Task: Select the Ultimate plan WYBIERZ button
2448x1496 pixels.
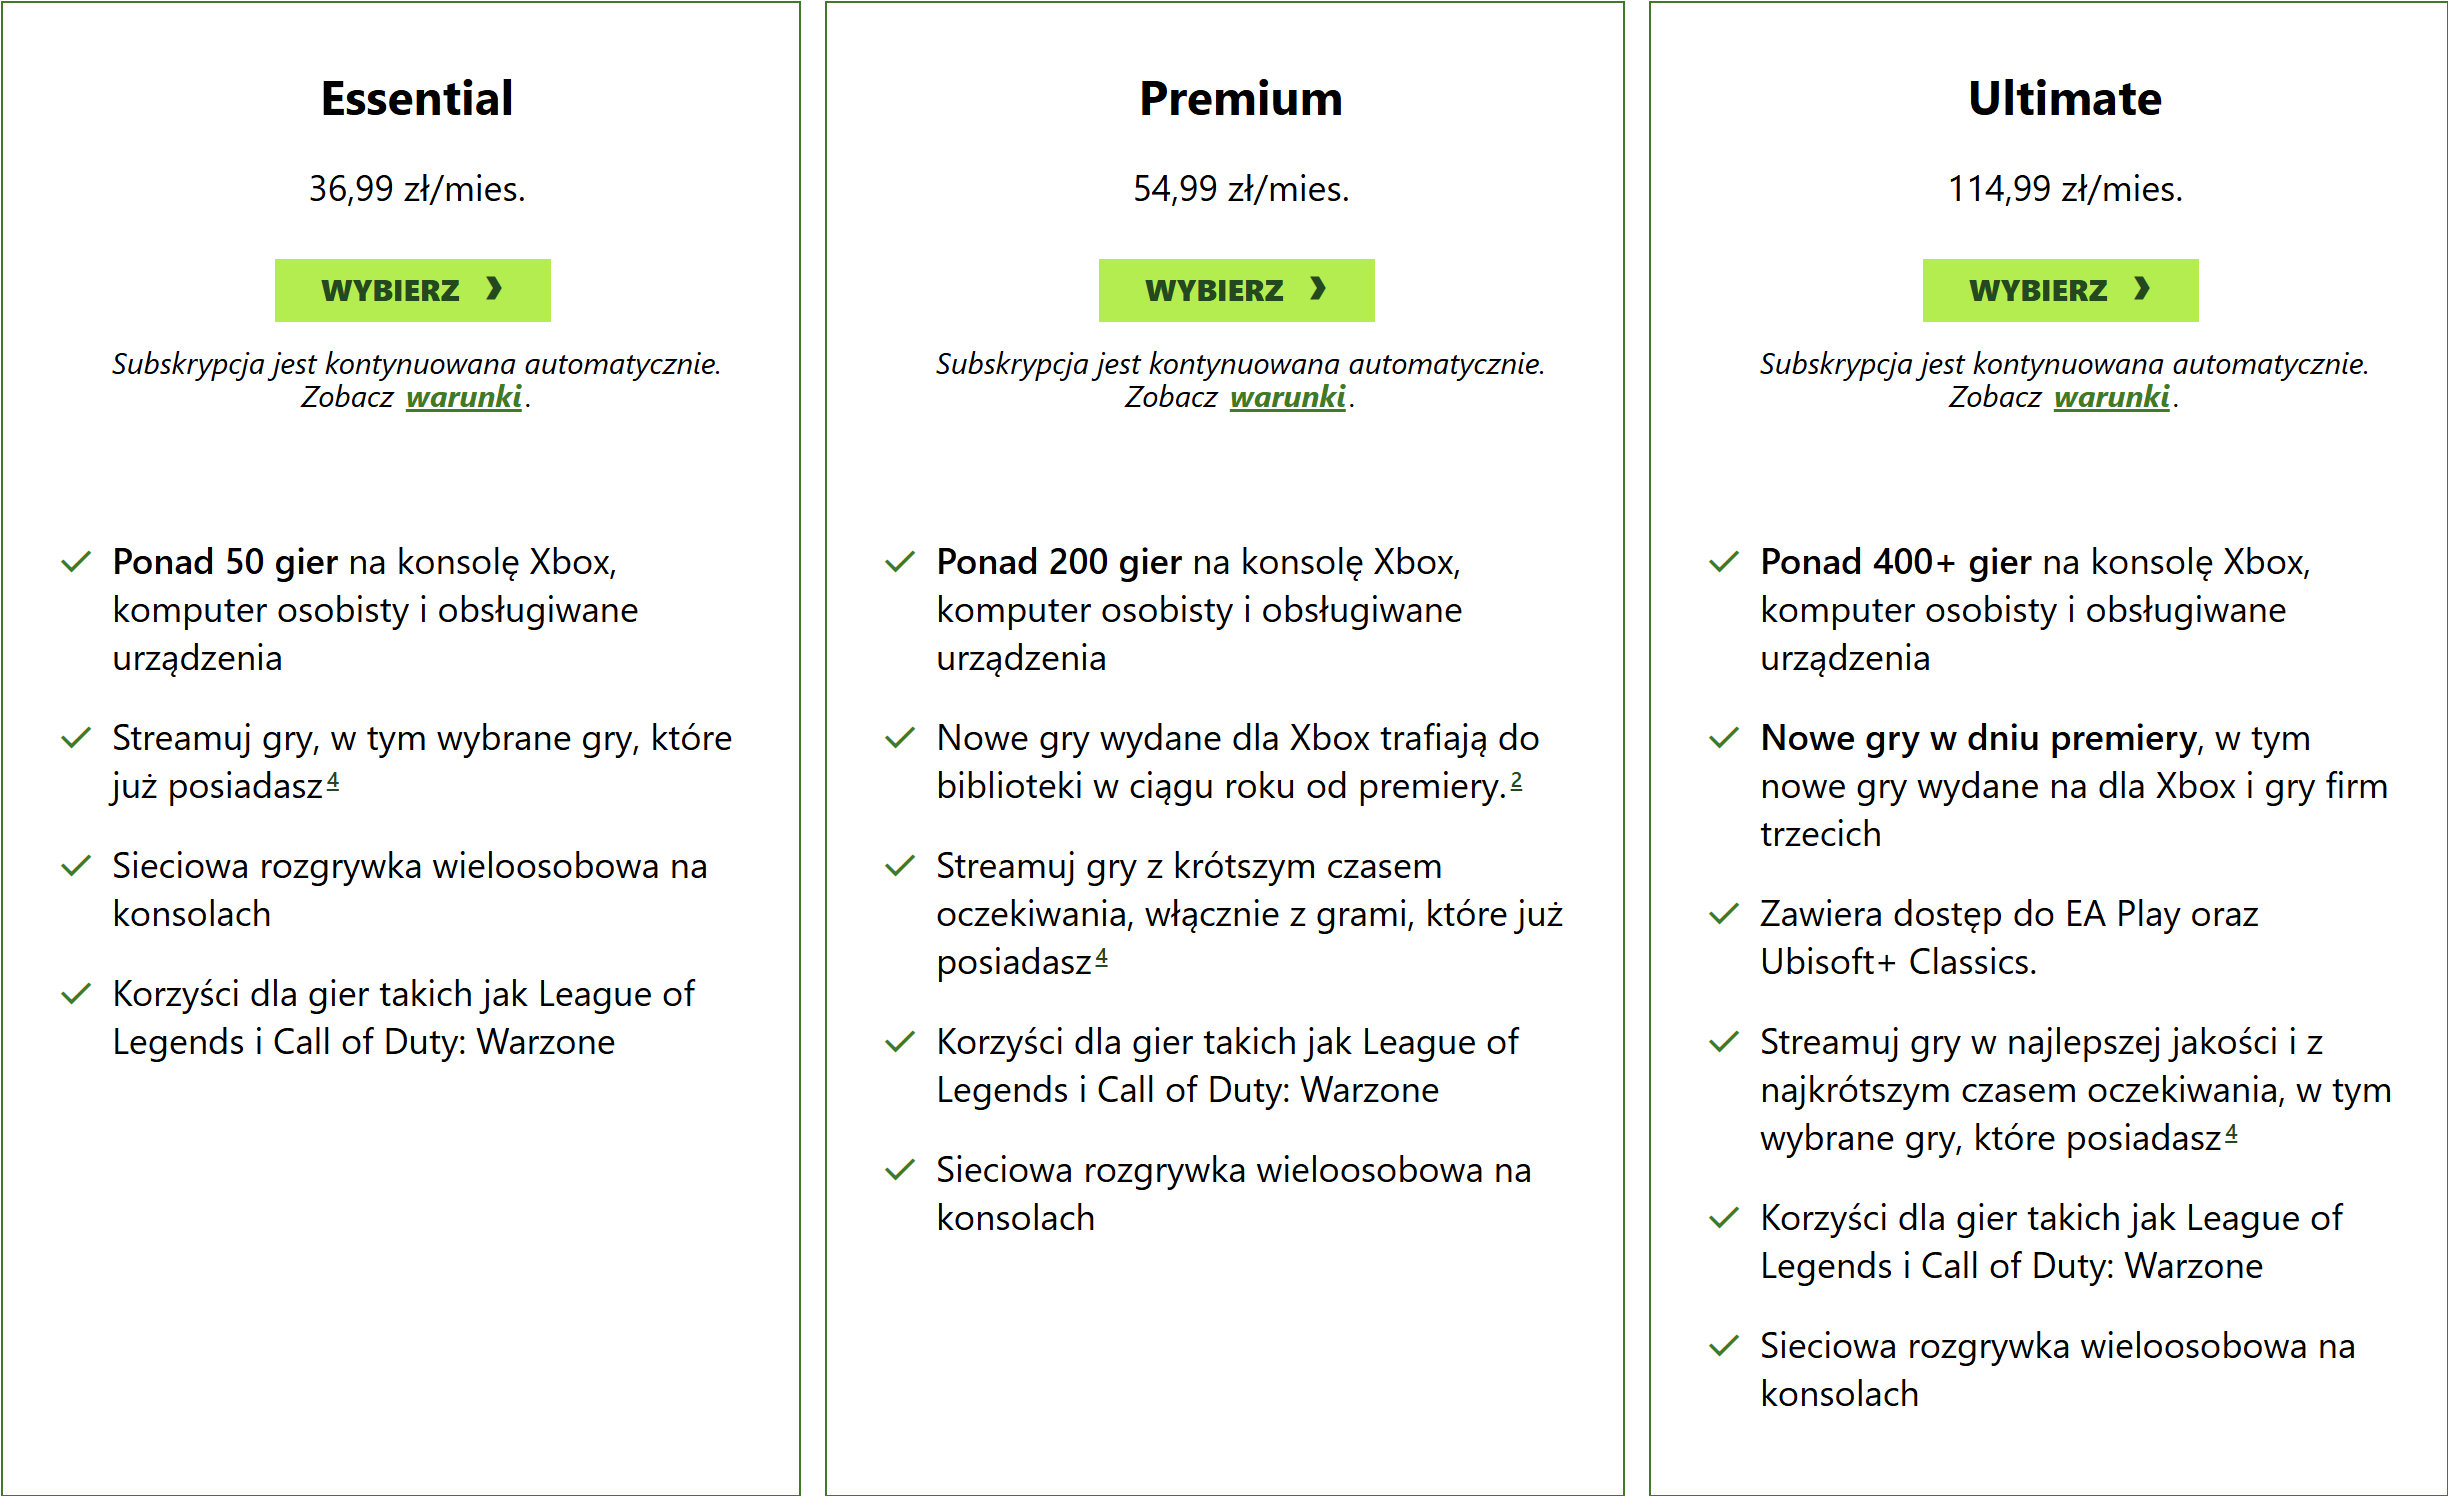Action: (2060, 290)
